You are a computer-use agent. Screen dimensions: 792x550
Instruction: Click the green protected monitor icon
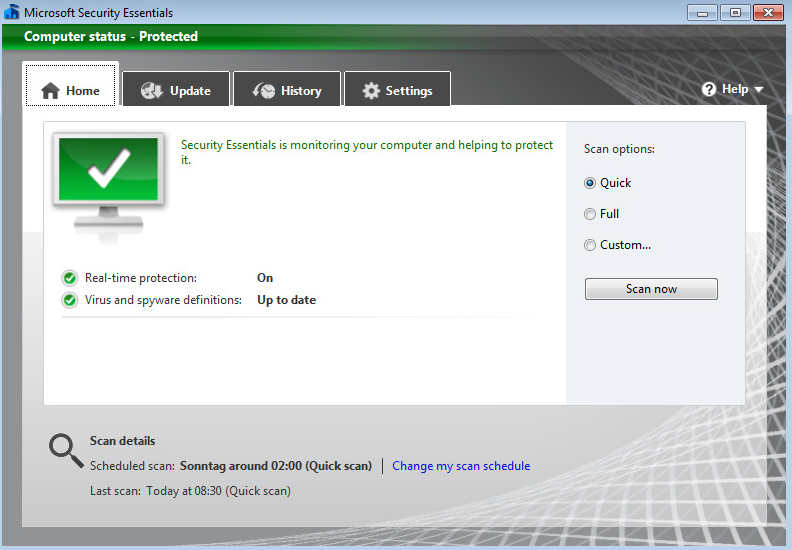coord(108,184)
